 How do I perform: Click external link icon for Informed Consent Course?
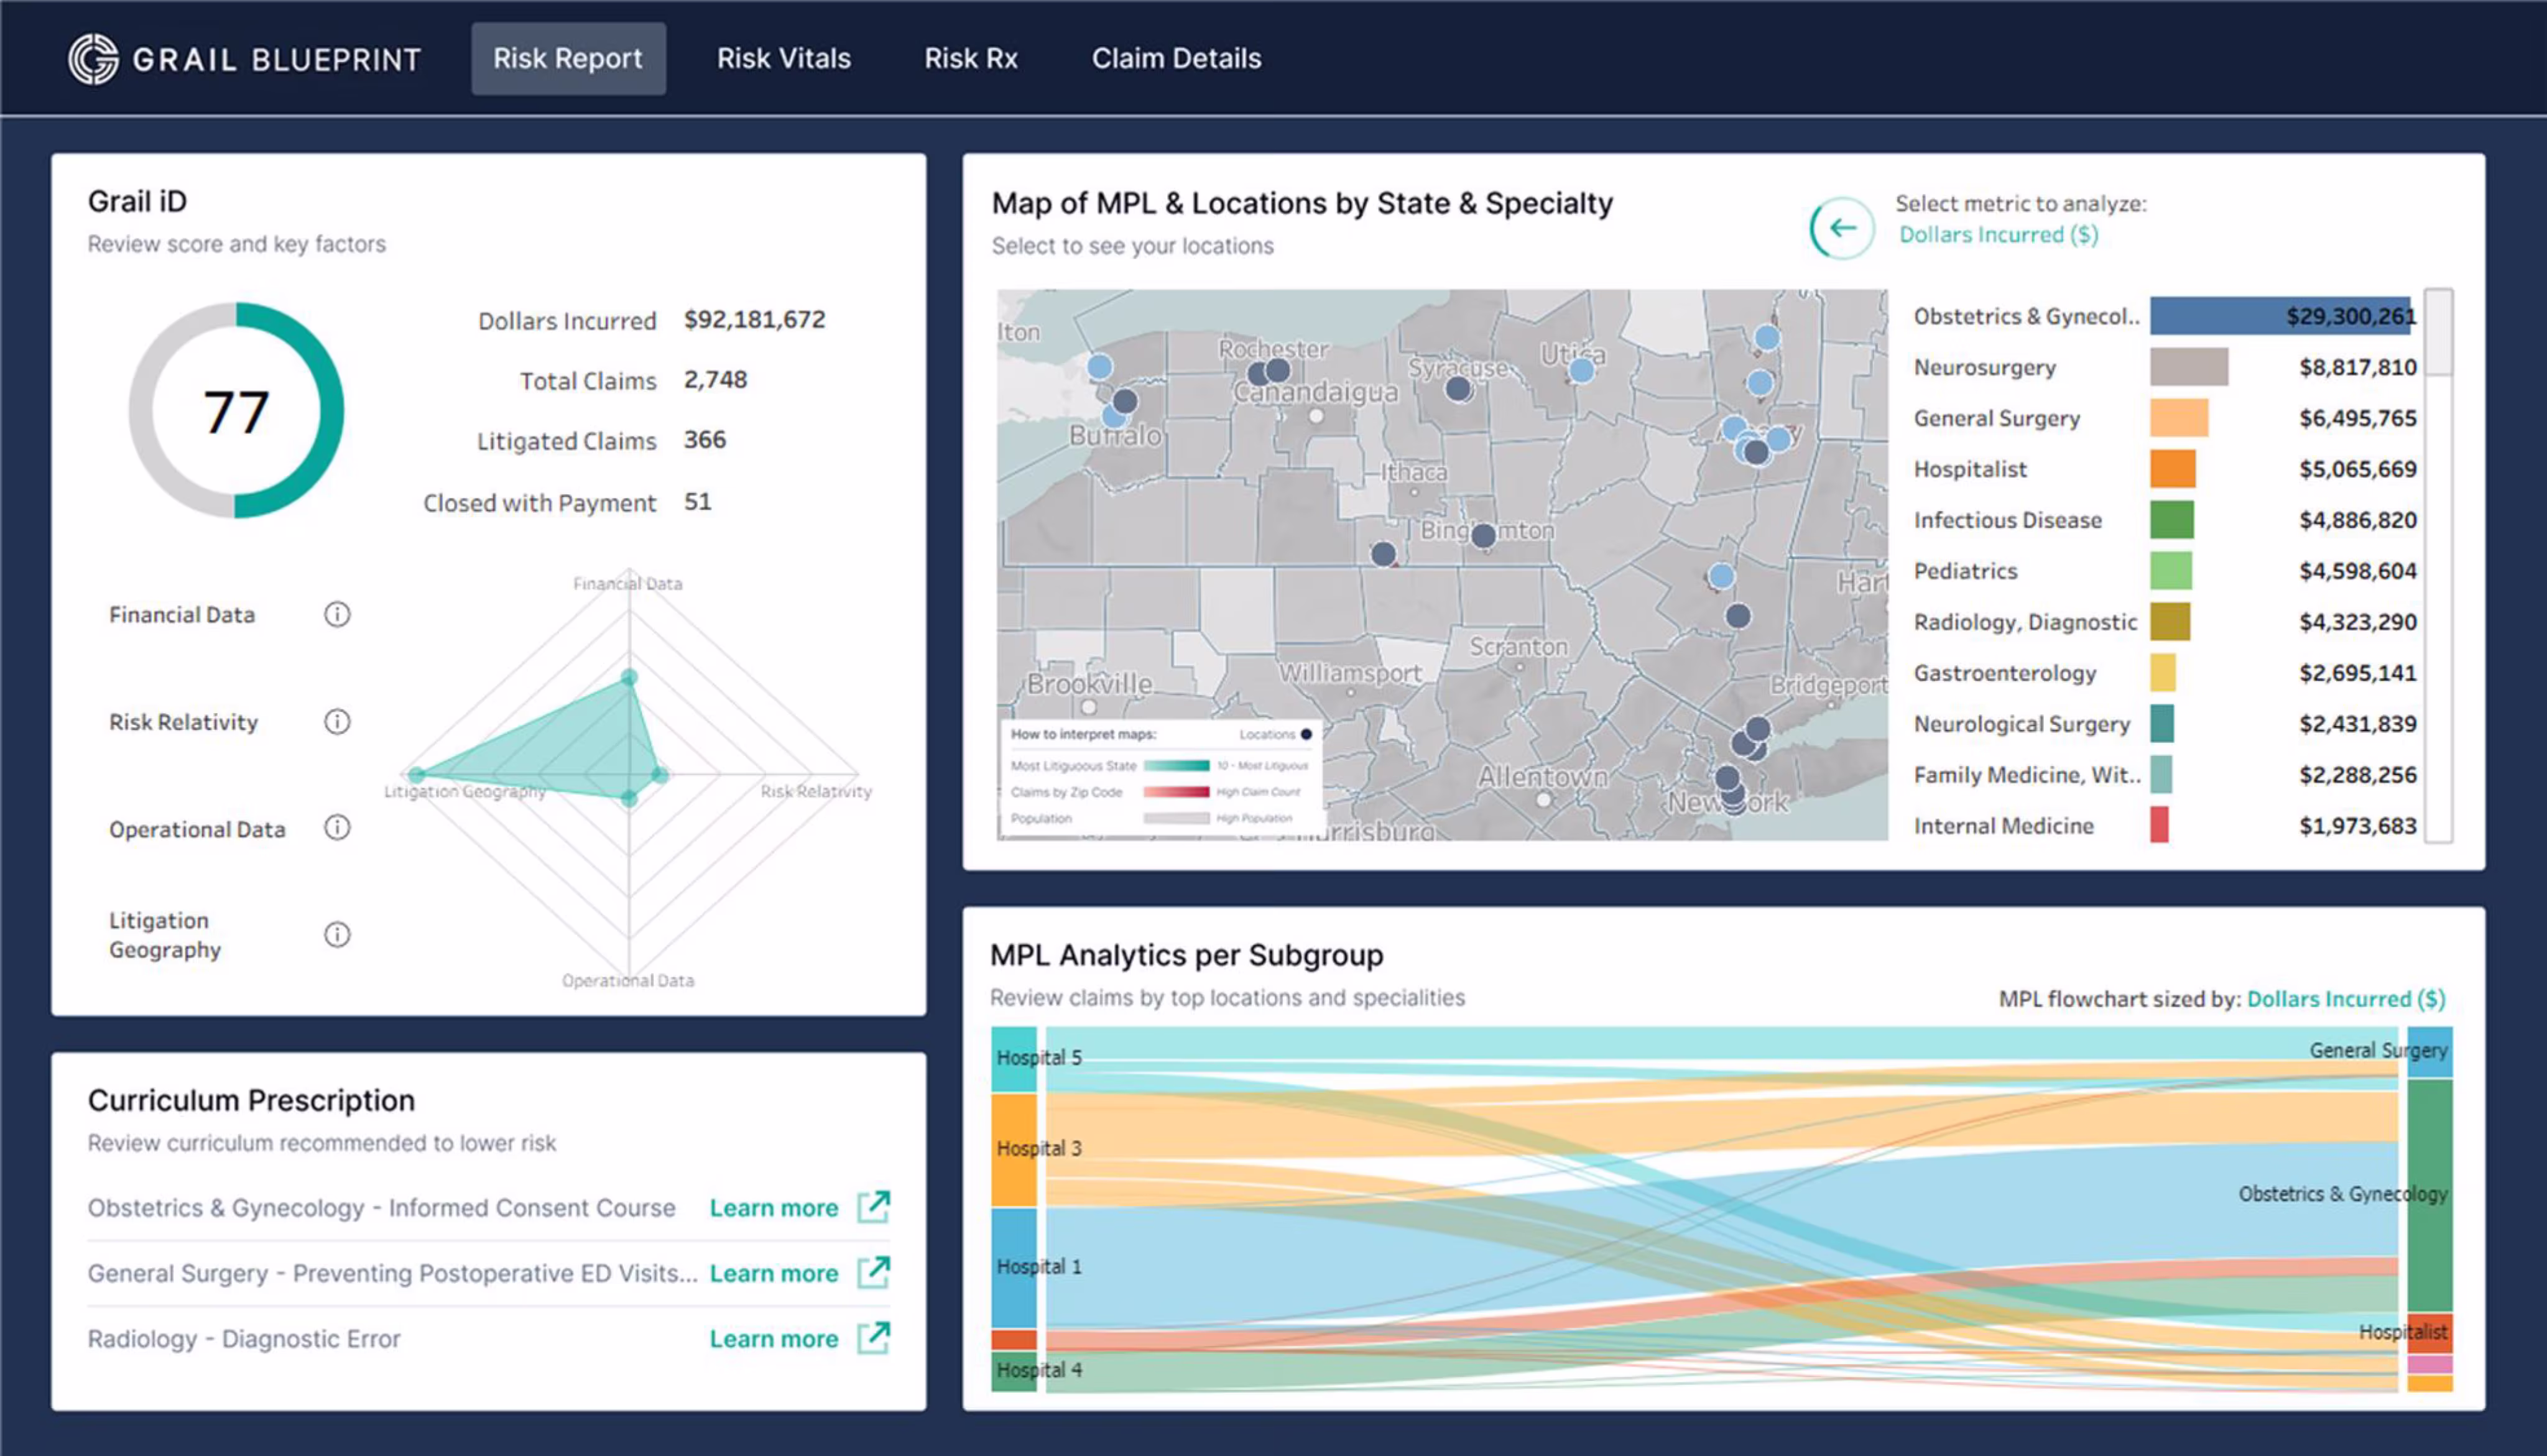[874, 1207]
